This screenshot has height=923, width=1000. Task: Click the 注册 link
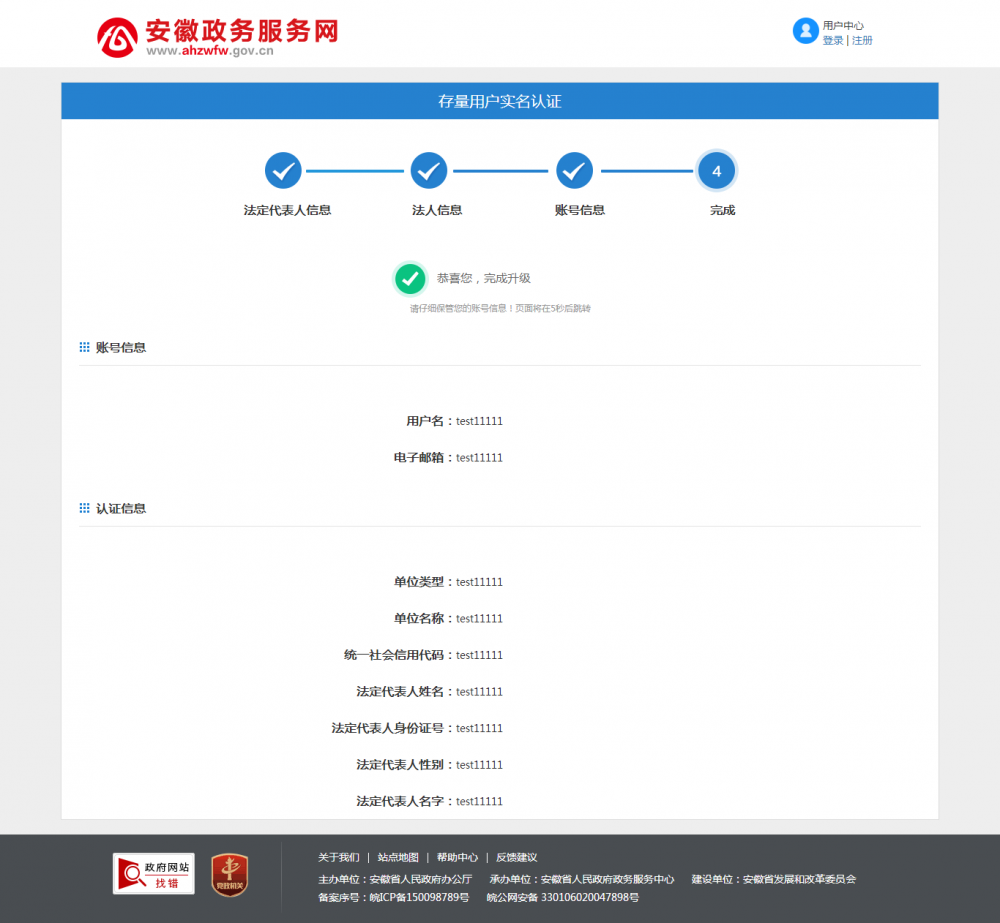(x=861, y=41)
